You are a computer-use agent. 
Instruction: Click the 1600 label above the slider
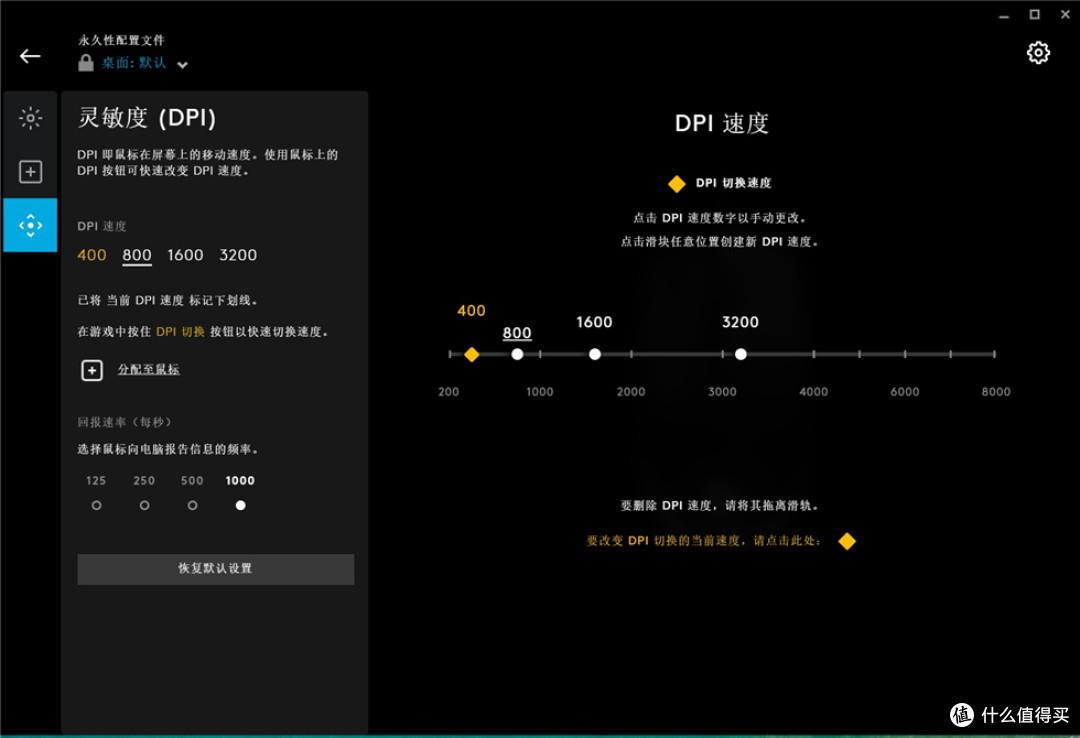coord(594,322)
